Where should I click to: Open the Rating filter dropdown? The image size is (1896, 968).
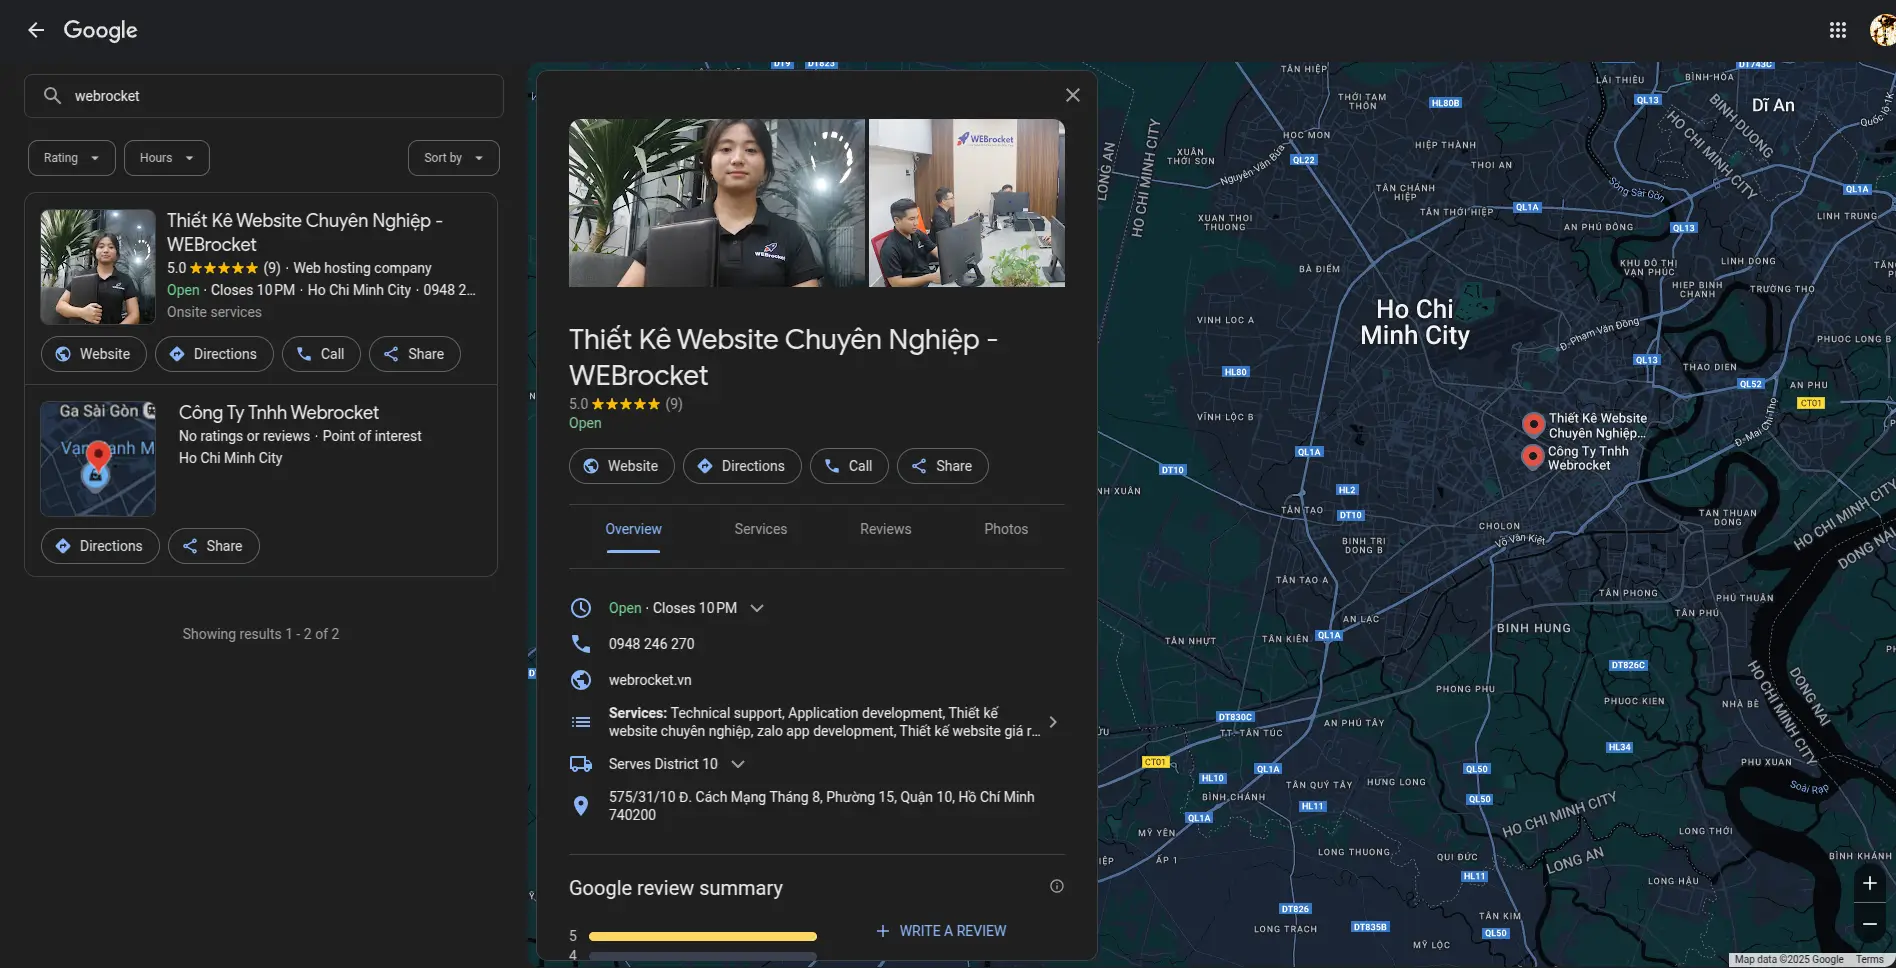coord(71,158)
